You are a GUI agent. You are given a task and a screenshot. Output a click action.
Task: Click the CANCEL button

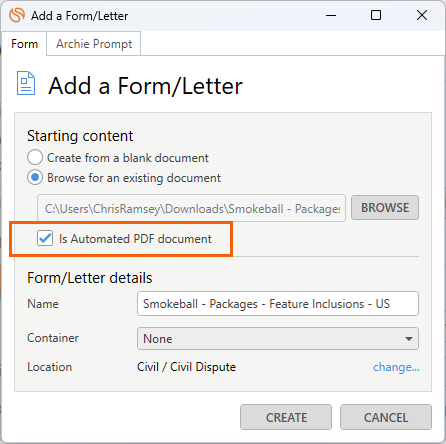[386, 417]
